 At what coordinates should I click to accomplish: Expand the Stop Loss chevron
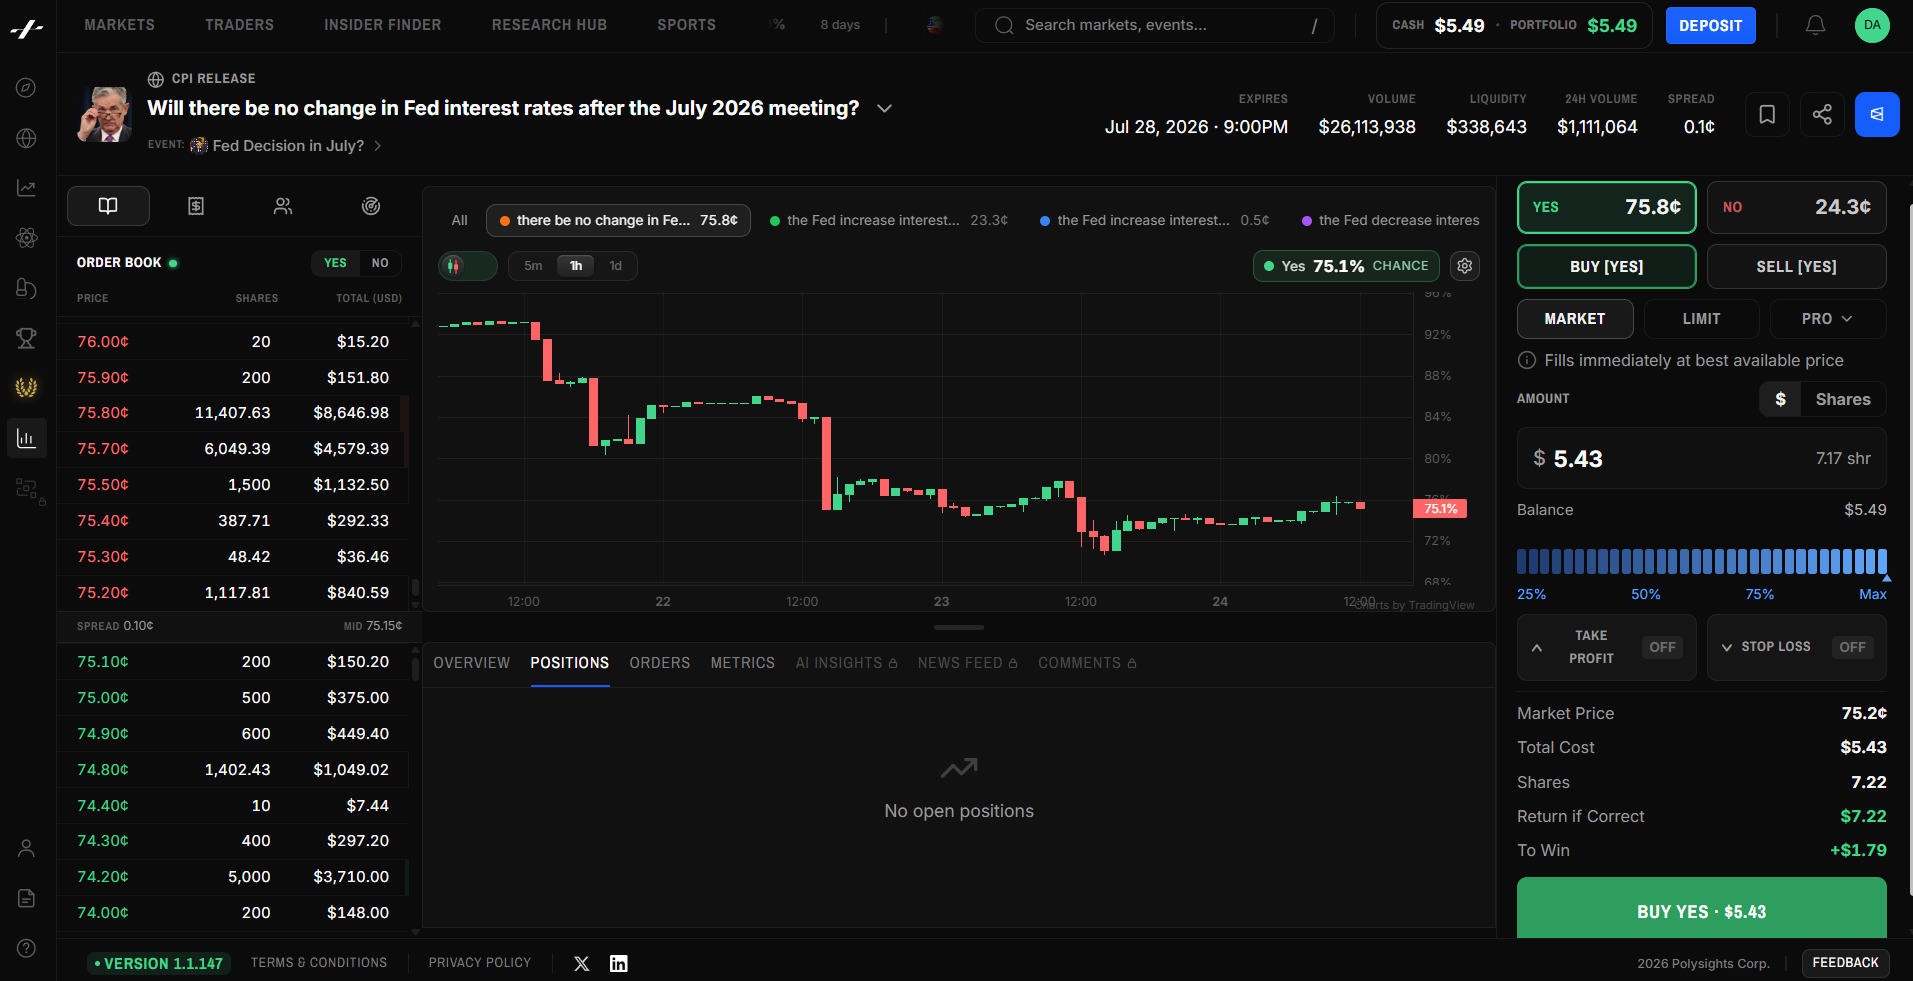click(x=1727, y=647)
